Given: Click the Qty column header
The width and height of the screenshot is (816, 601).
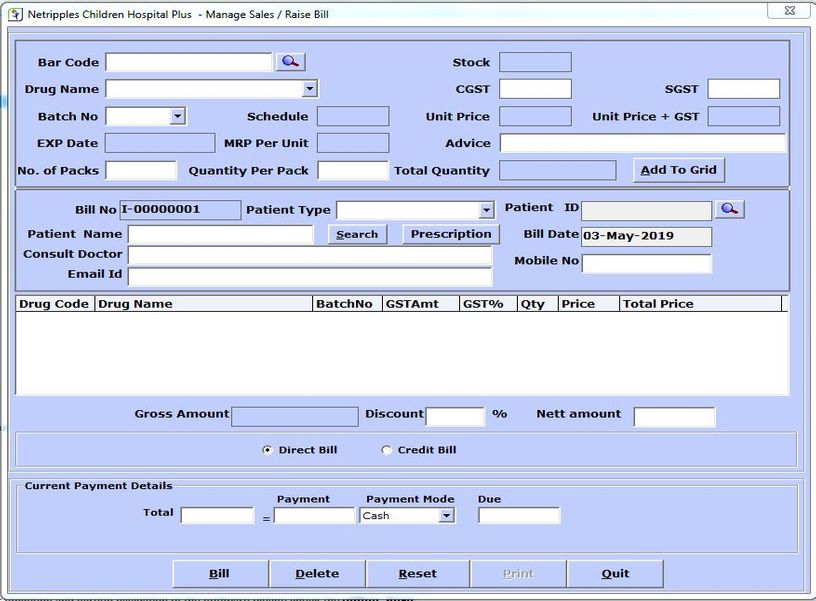Looking at the screenshot, I should pos(538,304).
